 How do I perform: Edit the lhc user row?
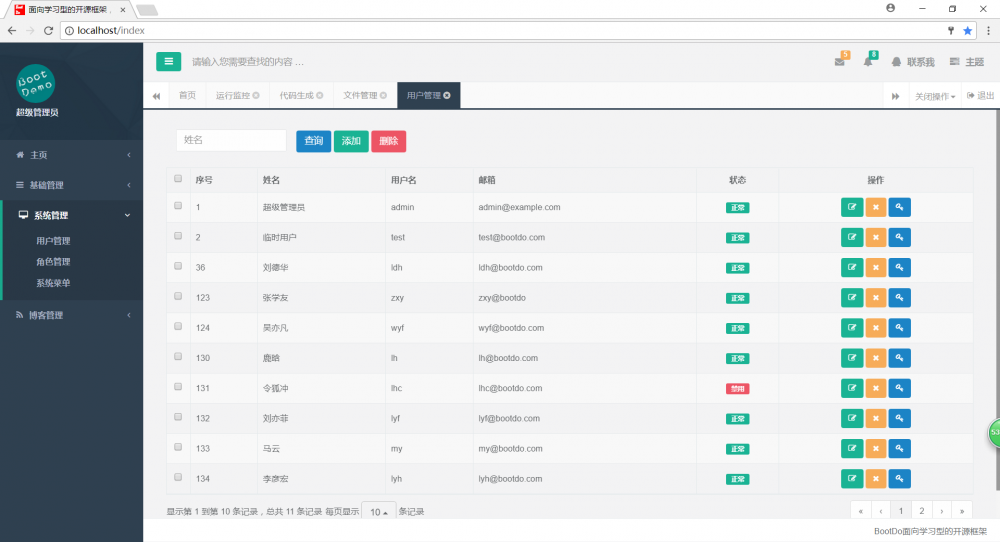[852, 388]
